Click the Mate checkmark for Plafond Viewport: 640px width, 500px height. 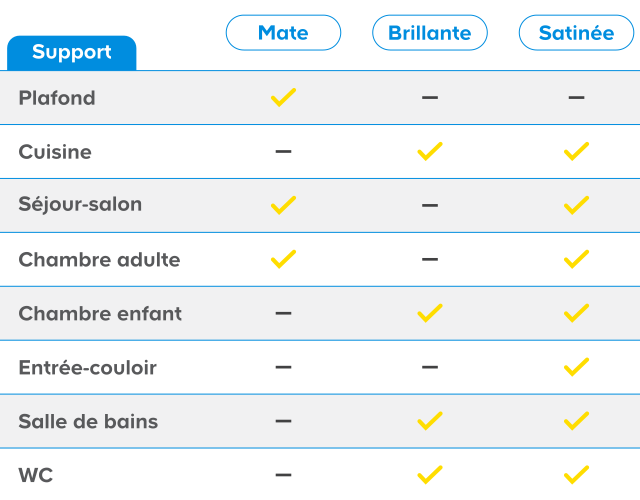click(283, 98)
